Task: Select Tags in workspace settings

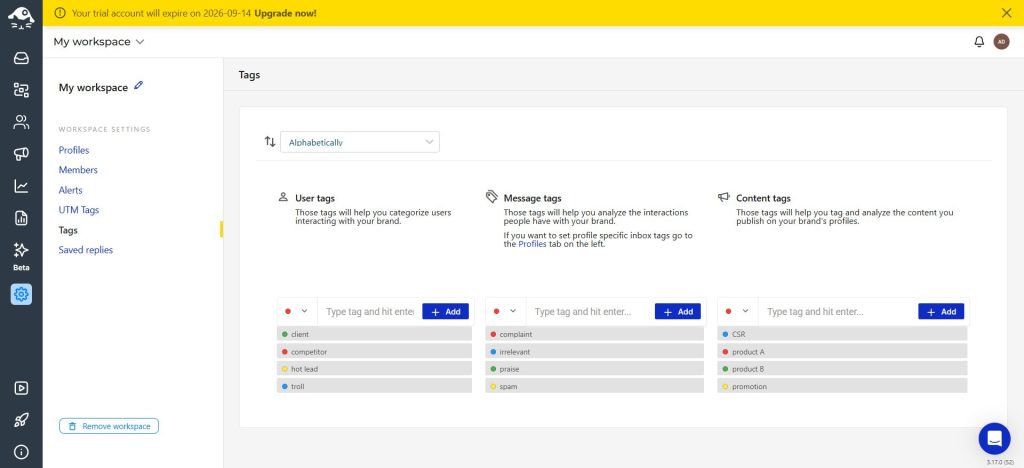Action: click(68, 230)
